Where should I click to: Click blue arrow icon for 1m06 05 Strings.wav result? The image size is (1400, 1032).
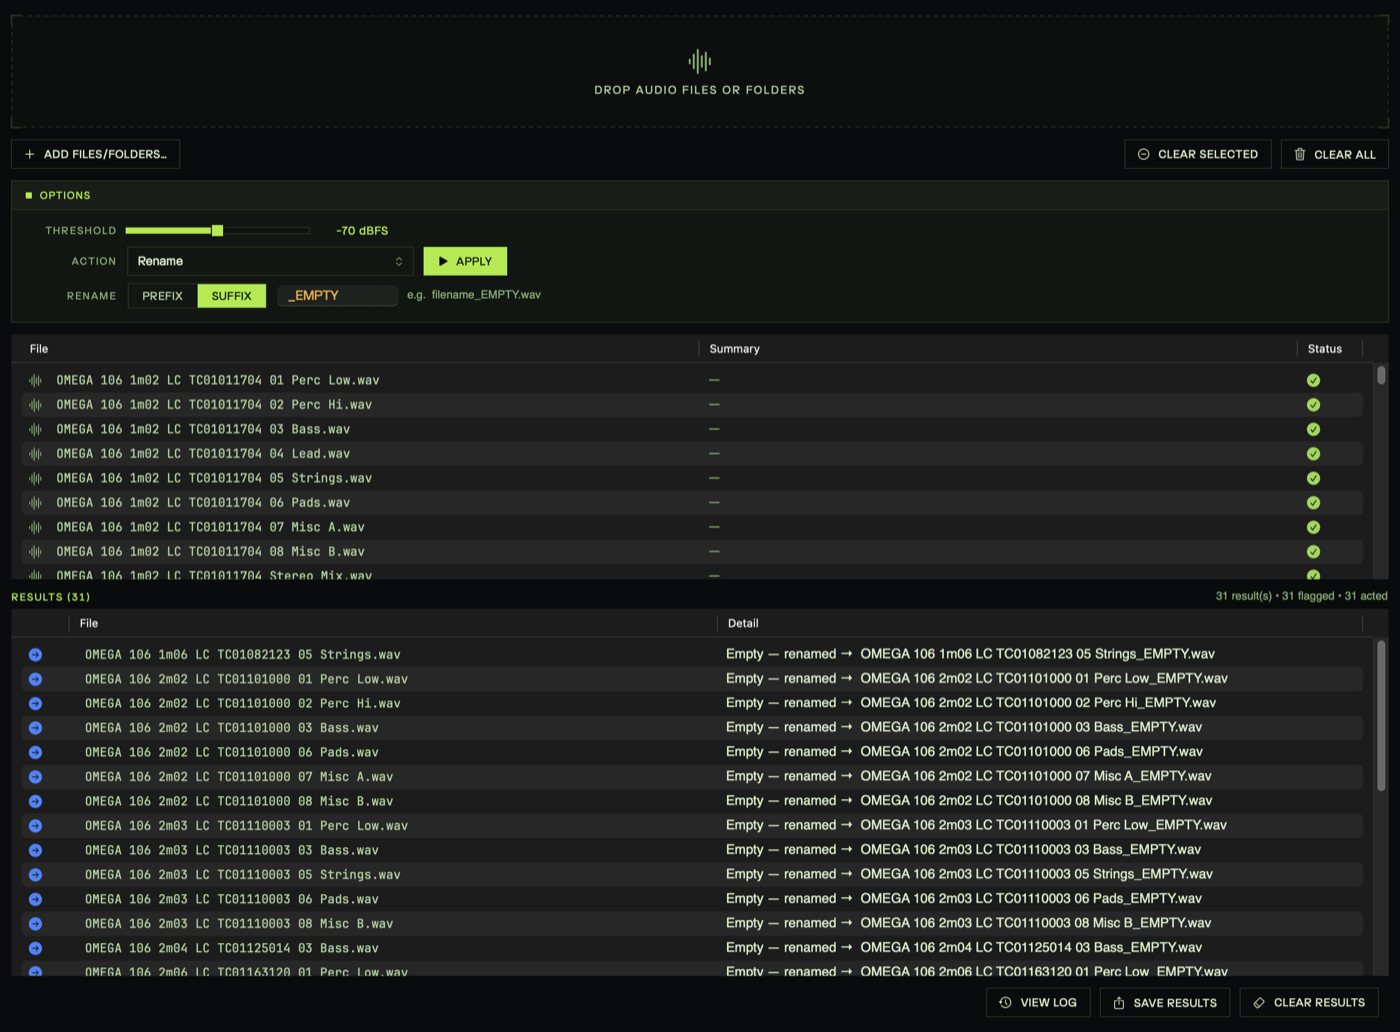pos(35,655)
